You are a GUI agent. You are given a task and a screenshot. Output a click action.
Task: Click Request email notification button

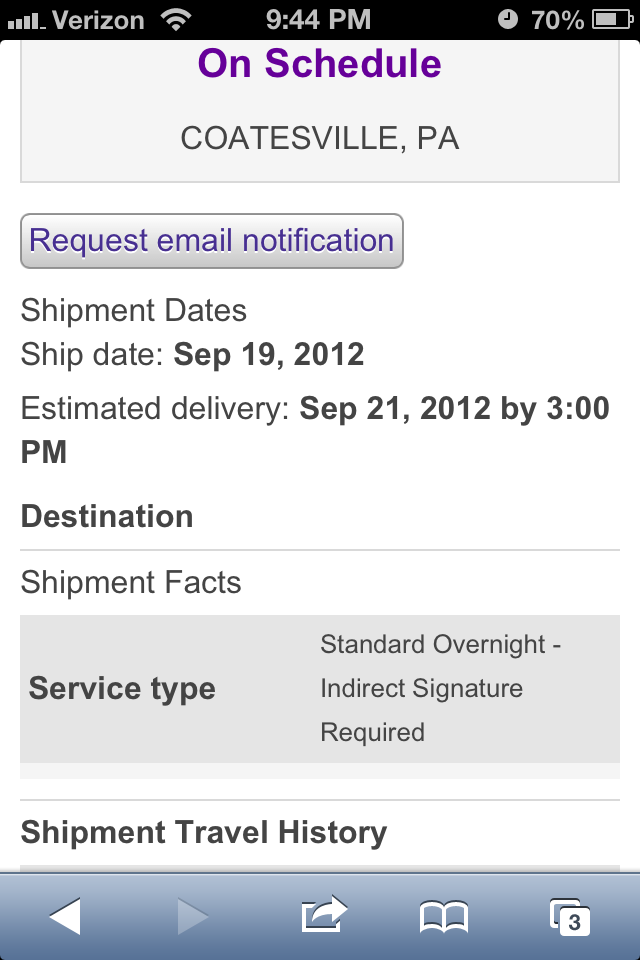tap(212, 241)
